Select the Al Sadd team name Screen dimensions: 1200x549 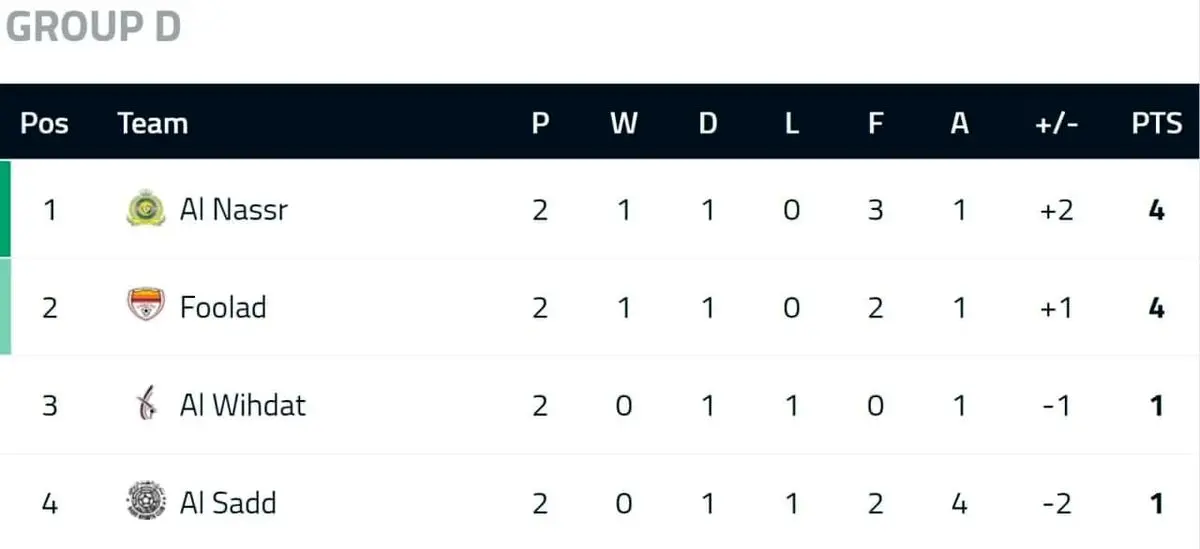228,501
